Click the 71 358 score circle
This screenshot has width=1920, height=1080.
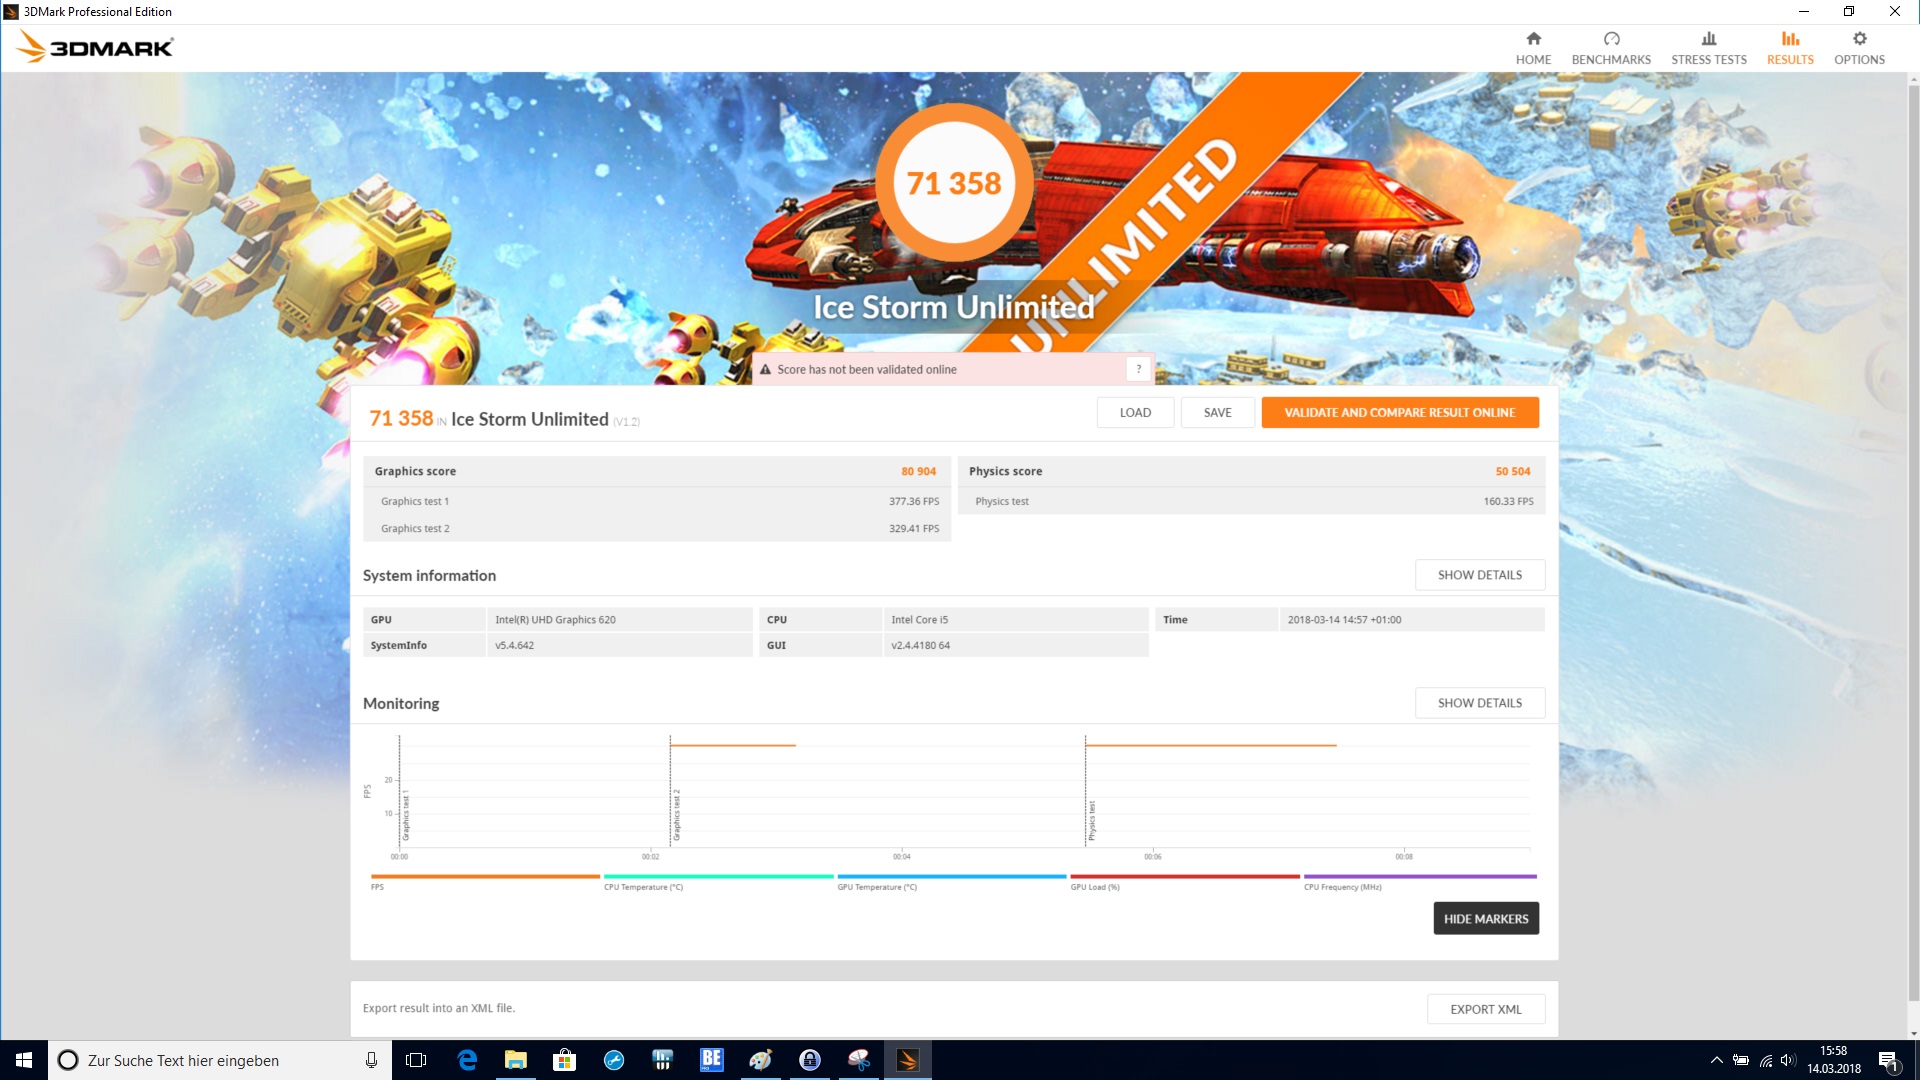pos(953,183)
